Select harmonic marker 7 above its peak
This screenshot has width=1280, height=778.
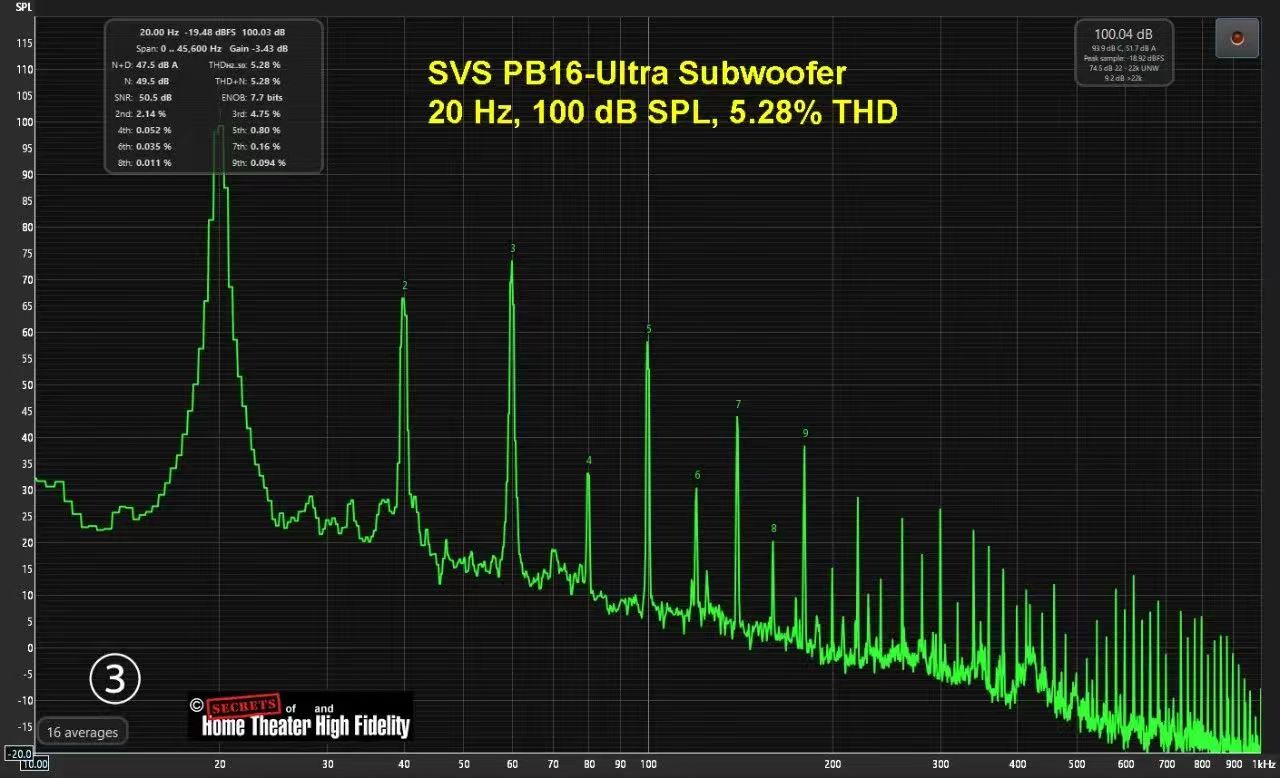coord(738,405)
